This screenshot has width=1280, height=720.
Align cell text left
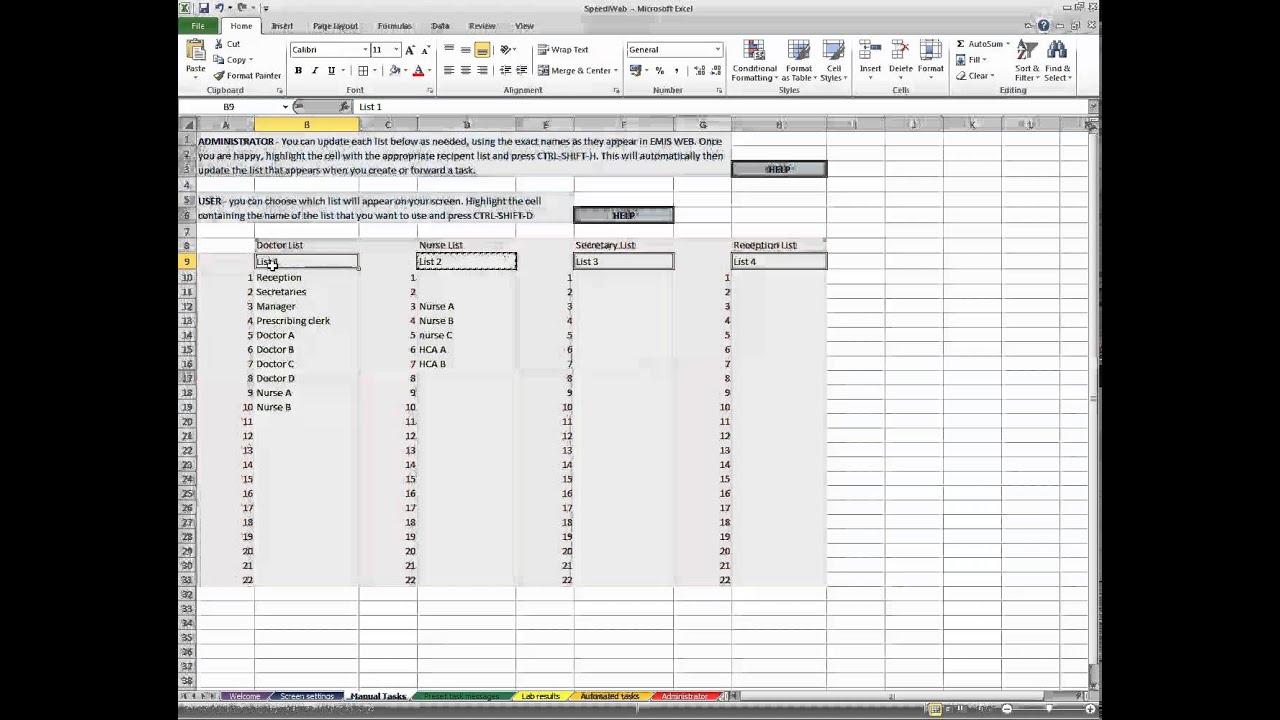[x=449, y=71]
